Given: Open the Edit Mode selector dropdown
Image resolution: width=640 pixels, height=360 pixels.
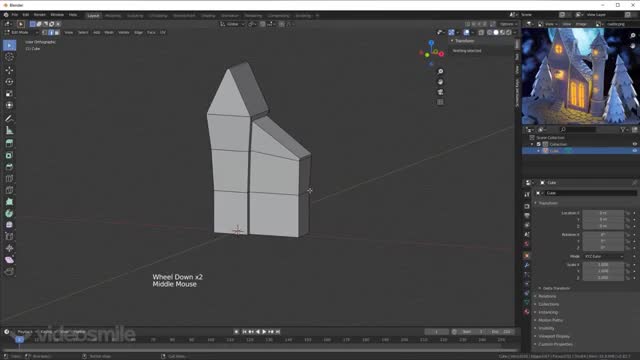Looking at the screenshot, I should point(21,32).
